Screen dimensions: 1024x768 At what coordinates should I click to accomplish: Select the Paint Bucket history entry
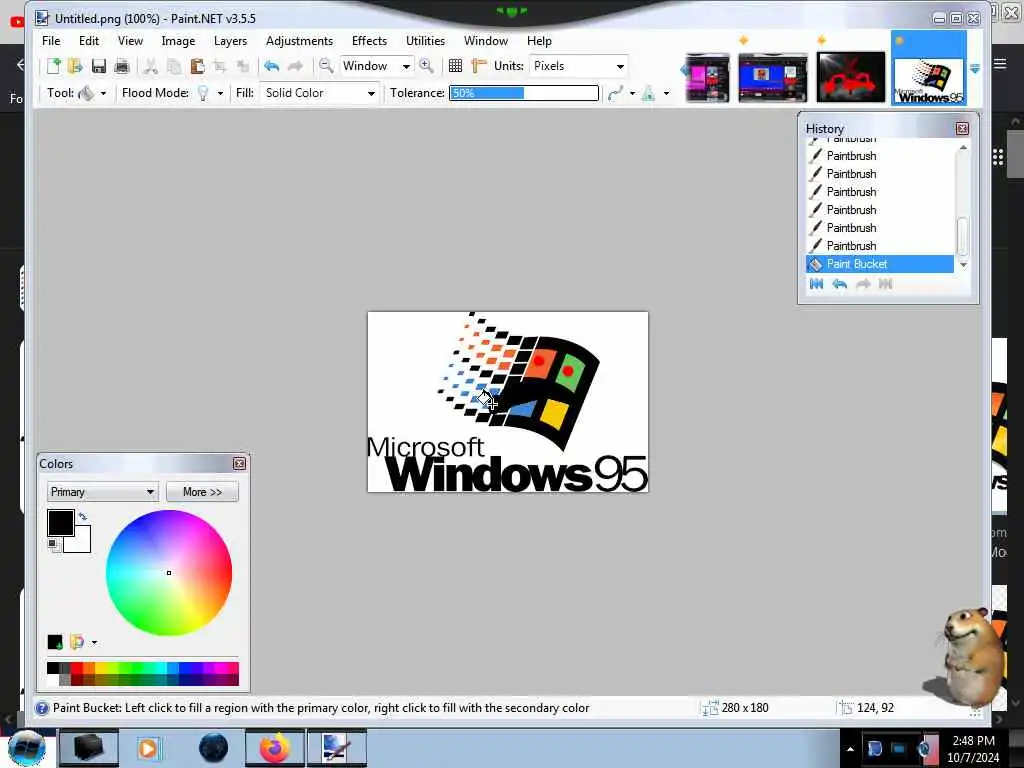[880, 264]
